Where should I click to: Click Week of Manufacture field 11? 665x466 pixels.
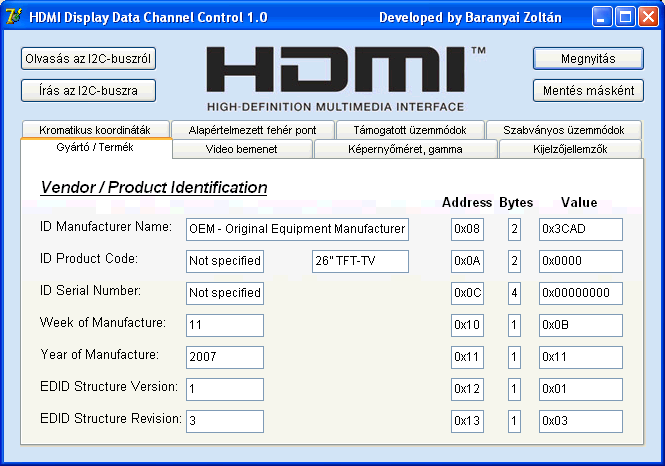225,325
